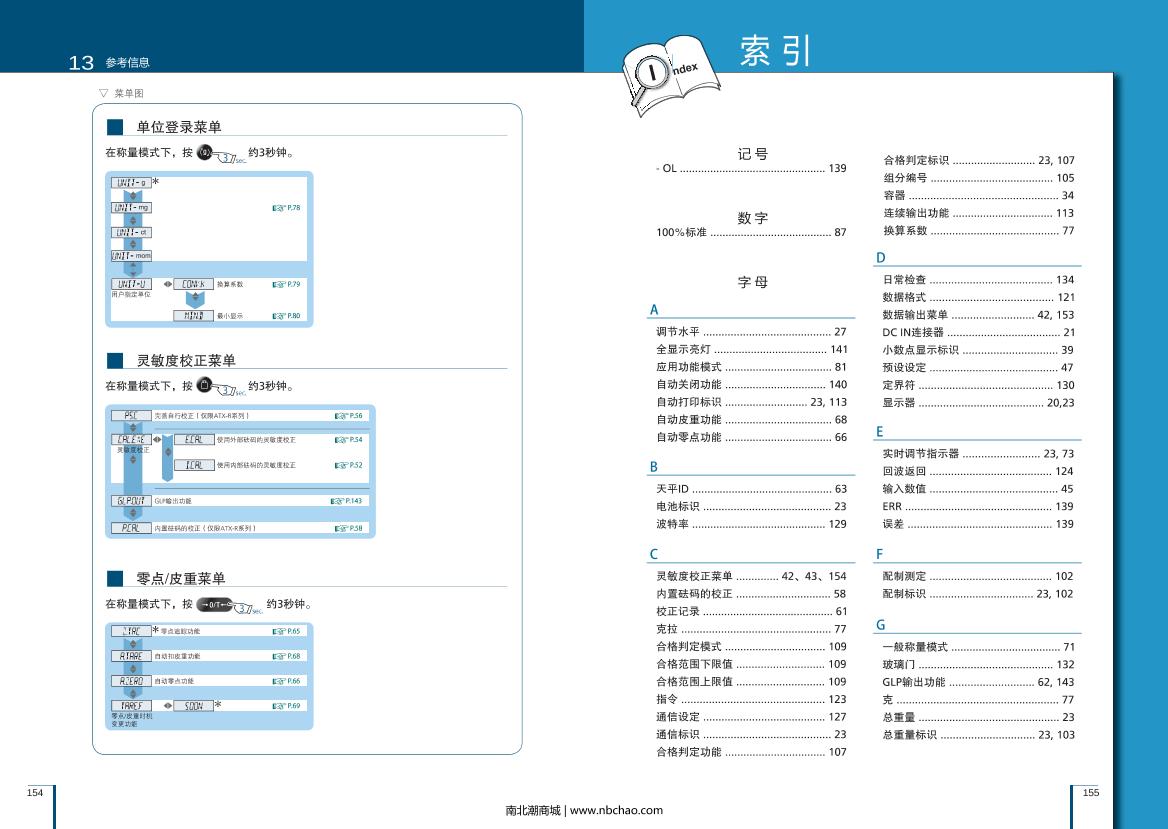Click the calibration weight key icon
This screenshot has width=1168, height=829.
(x=206, y=386)
